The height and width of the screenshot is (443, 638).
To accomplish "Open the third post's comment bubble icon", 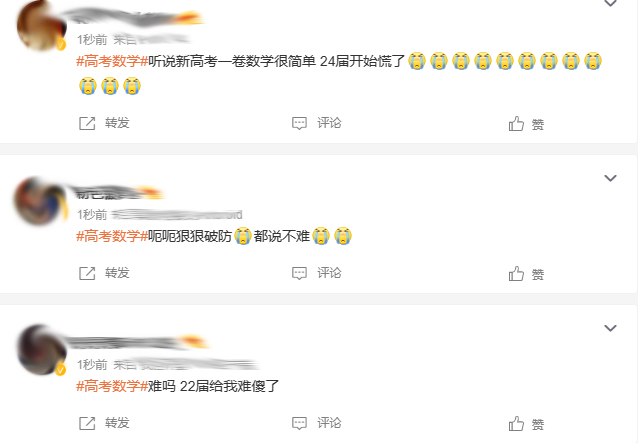I will pyautogui.click(x=299, y=423).
